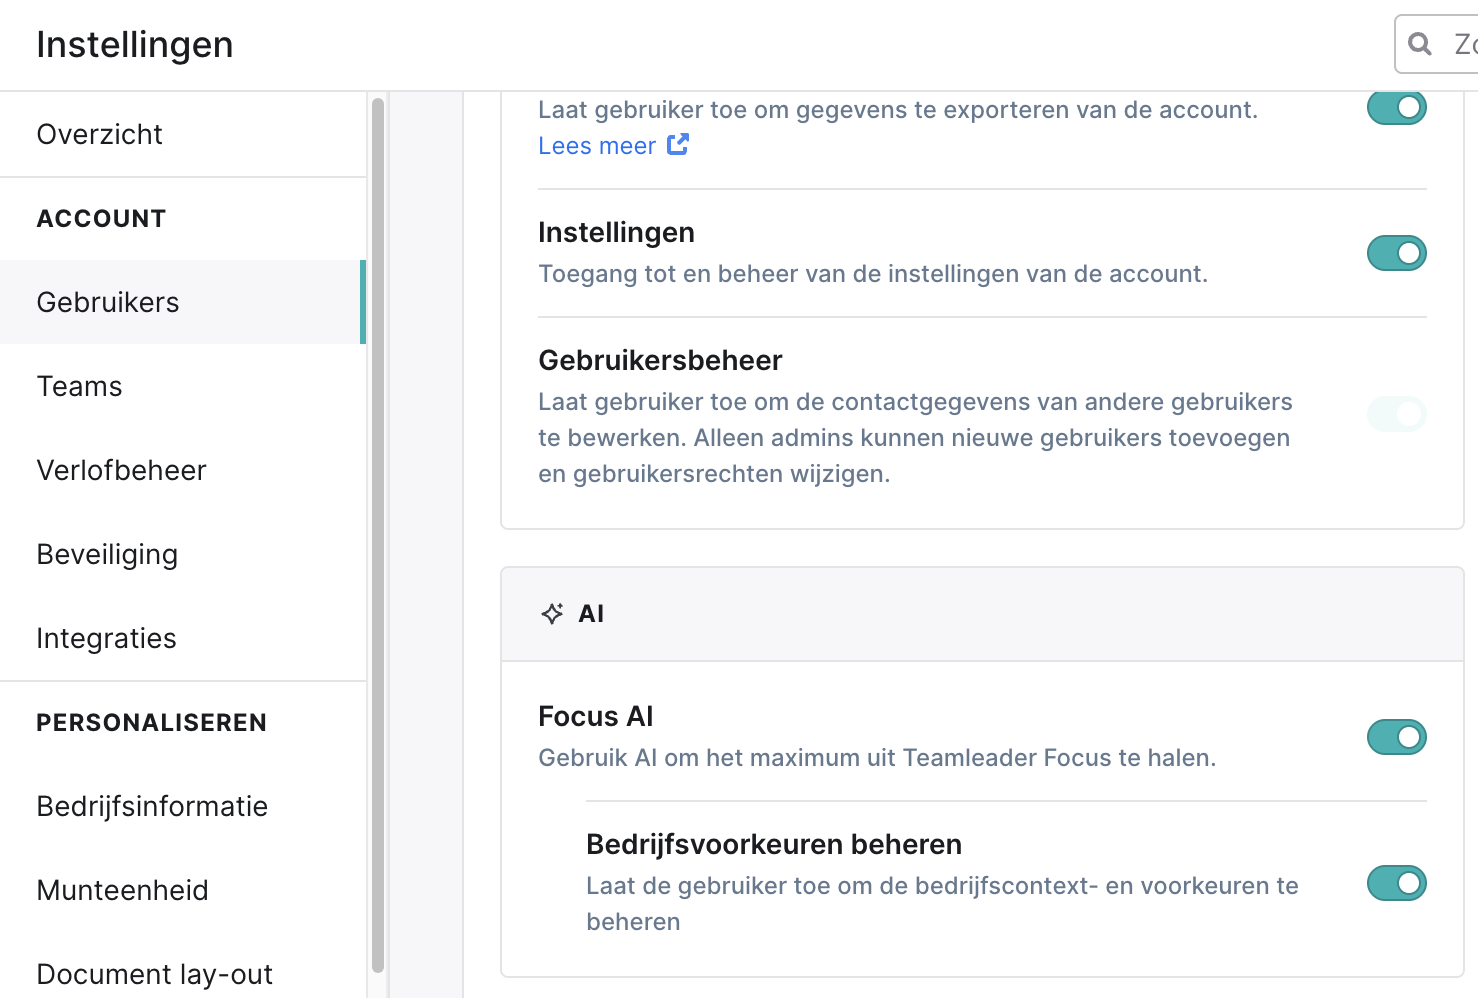The image size is (1478, 998).
Task: Focus the search input field
Action: pos(1437,44)
